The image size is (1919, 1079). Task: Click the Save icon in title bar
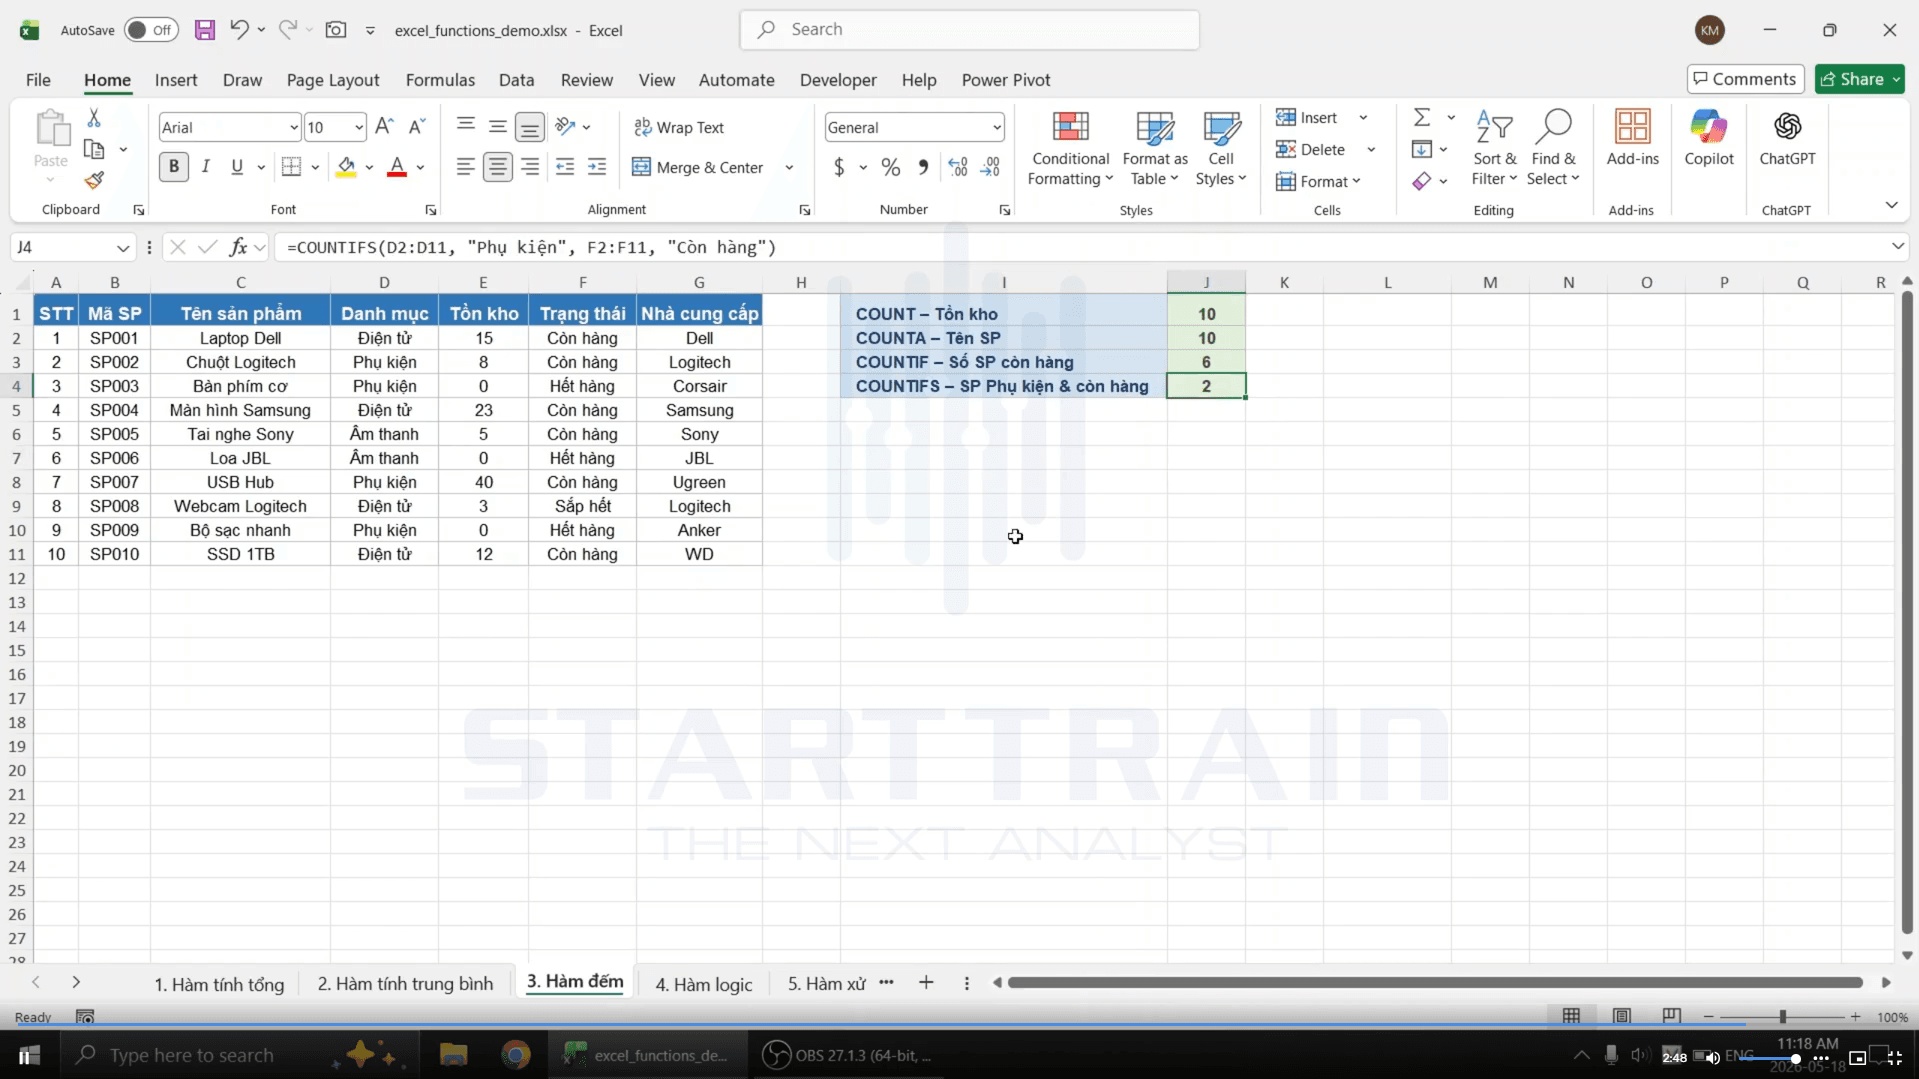click(205, 30)
